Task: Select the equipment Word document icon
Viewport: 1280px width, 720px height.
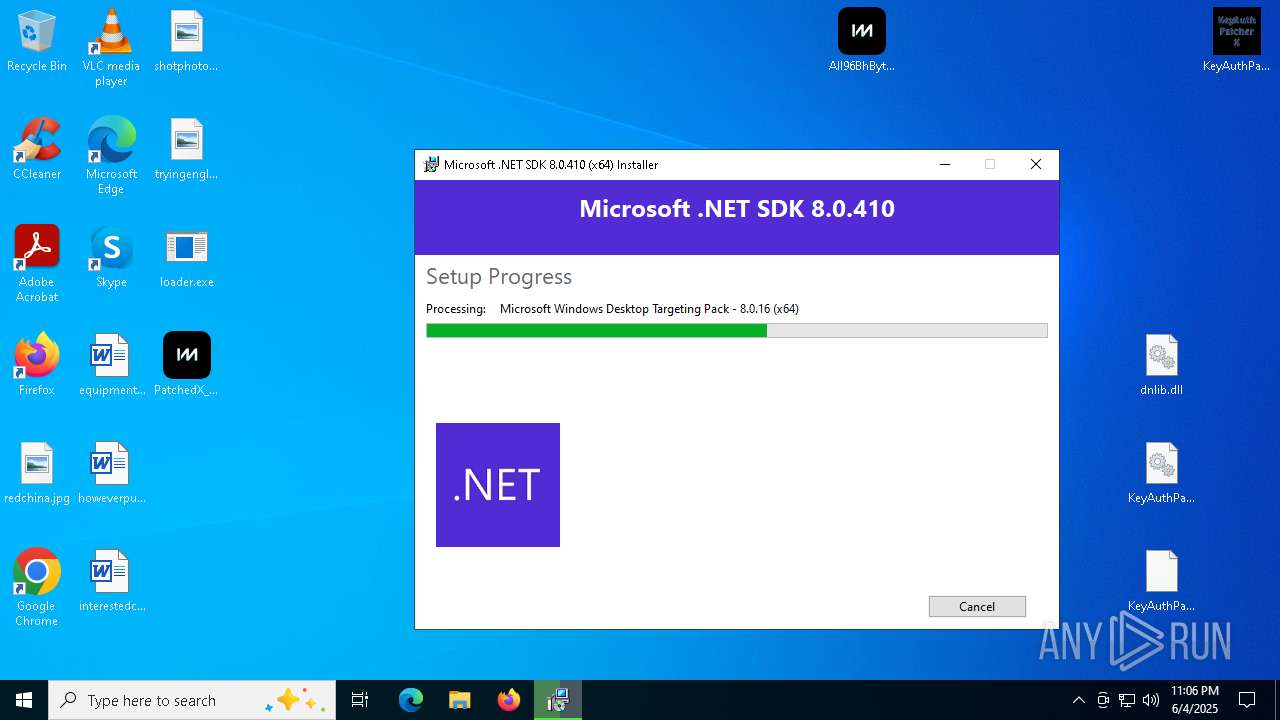Action: tap(111, 366)
